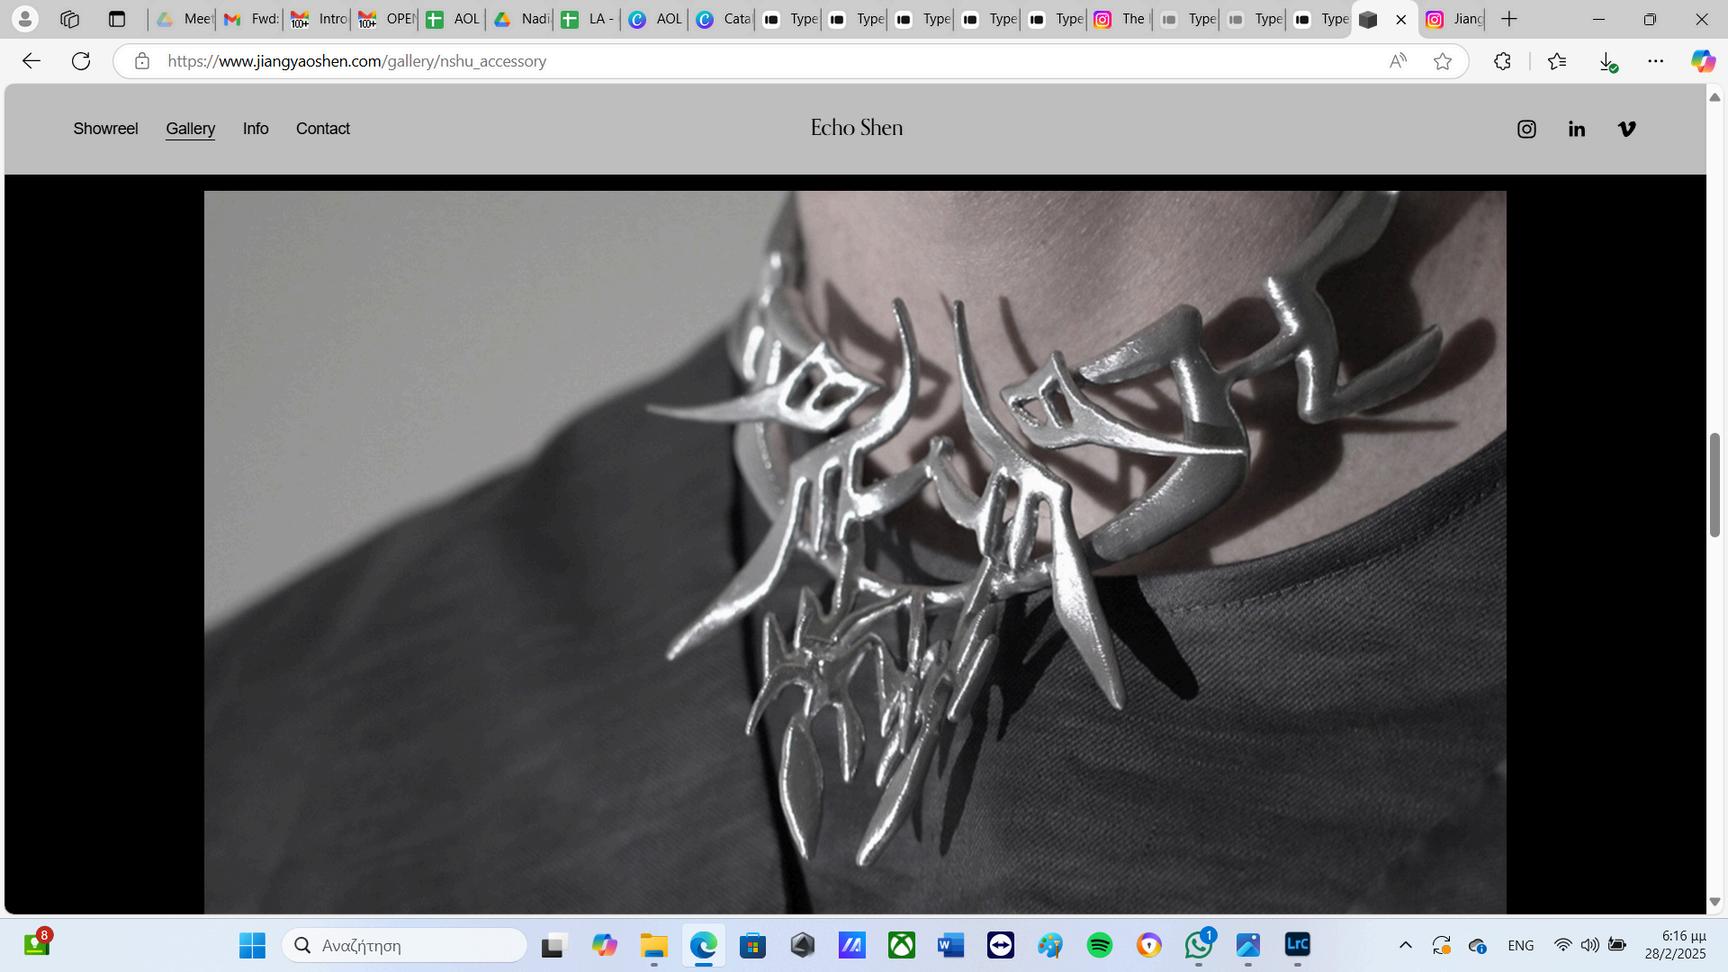Switch to the 'Cata' tab
The width and height of the screenshot is (1728, 972).
pyautogui.click(x=722, y=19)
